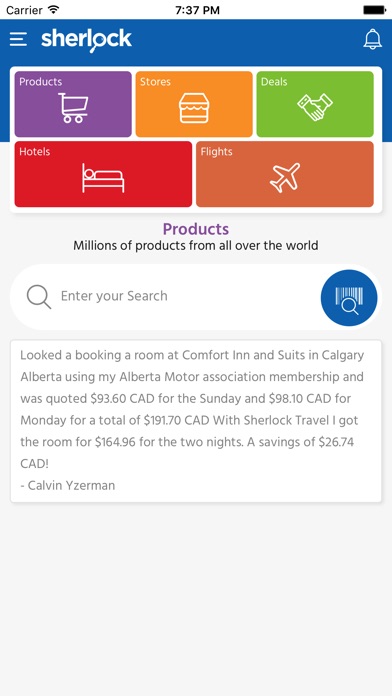
Task: Open the barcode scanner search
Action: coord(349,298)
